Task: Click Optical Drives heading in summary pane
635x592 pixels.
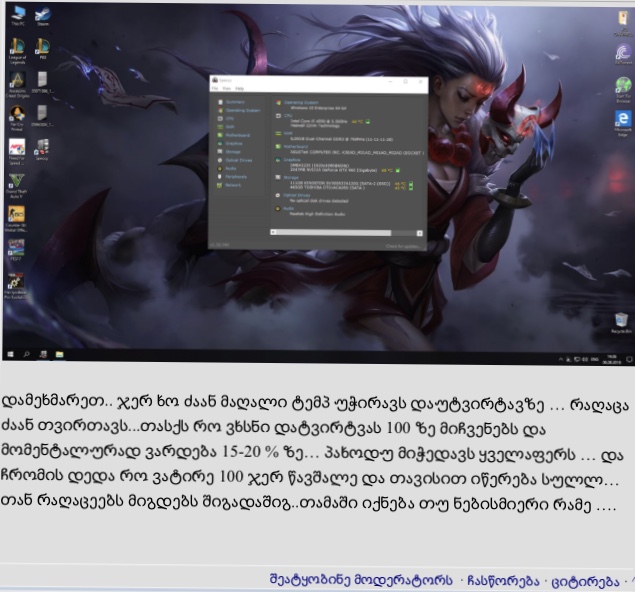Action: tap(297, 195)
